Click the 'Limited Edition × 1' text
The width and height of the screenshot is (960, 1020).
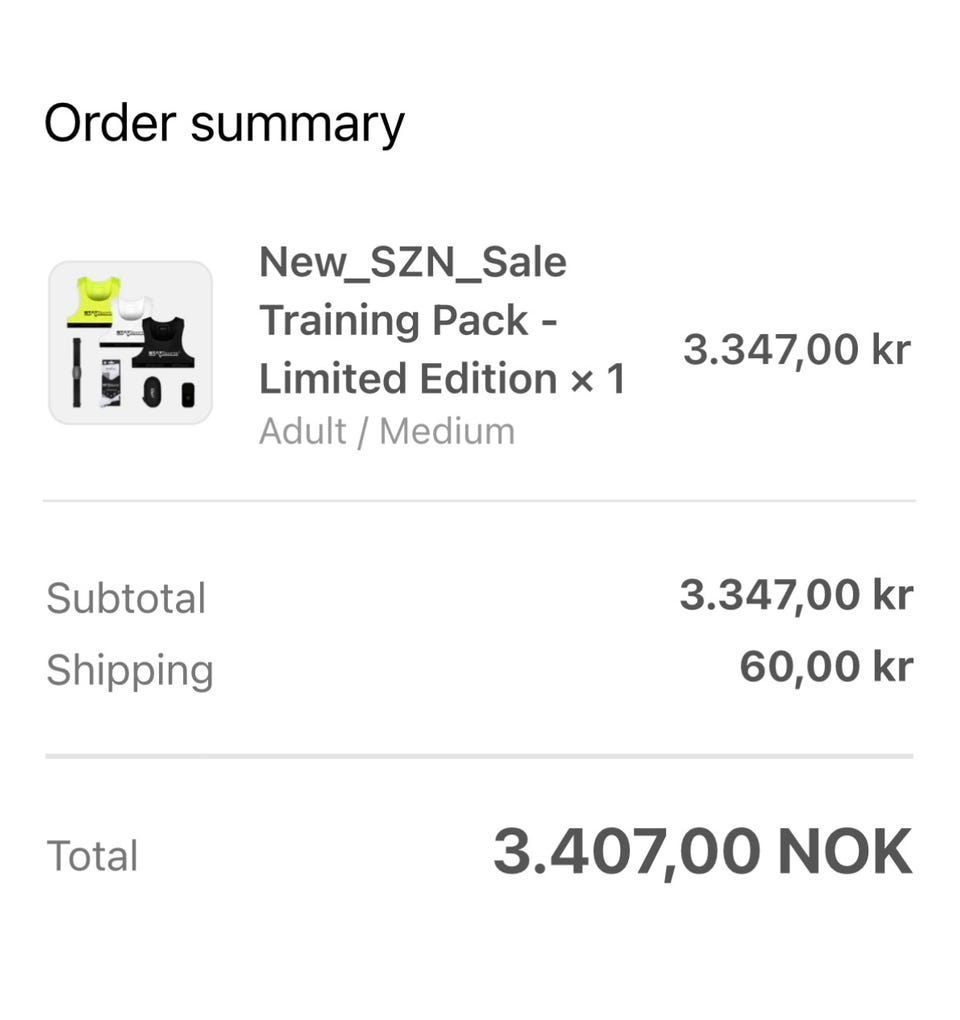pos(441,379)
